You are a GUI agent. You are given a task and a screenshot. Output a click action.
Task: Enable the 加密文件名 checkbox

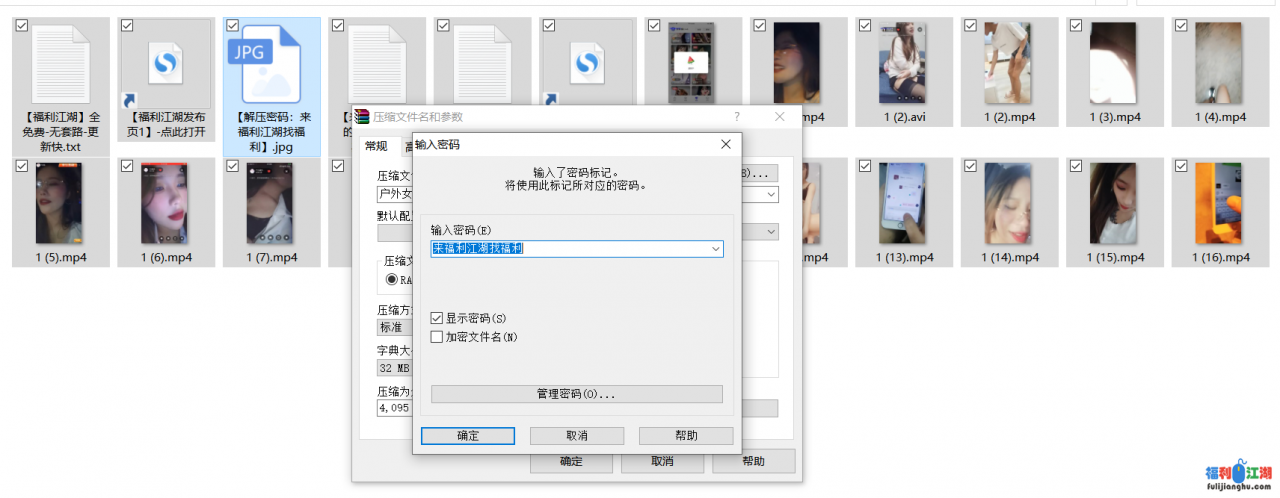pyautogui.click(x=437, y=337)
